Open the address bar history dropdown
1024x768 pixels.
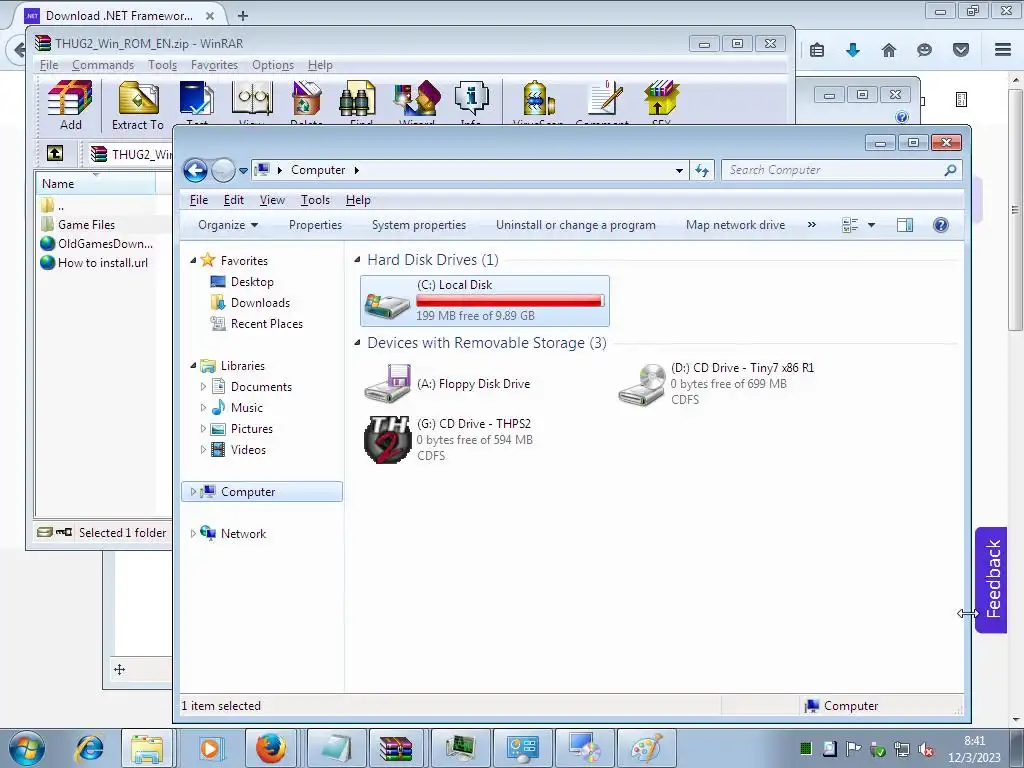(x=679, y=170)
